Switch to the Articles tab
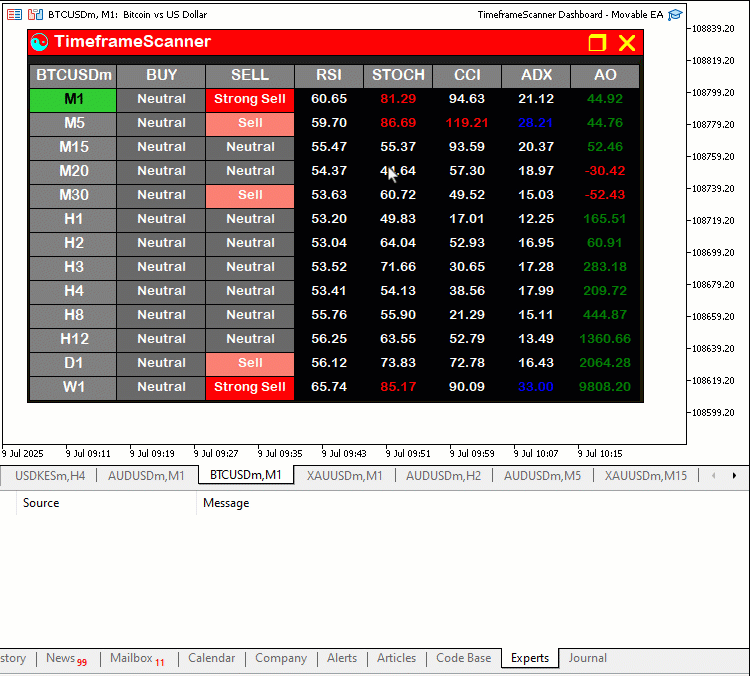Screen dimensions: 750x676 click(396, 659)
